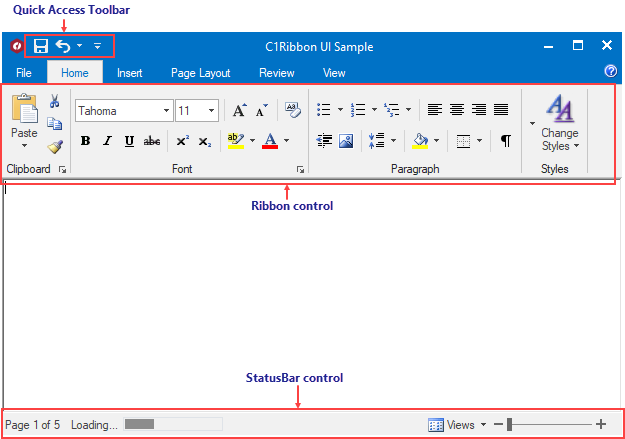Open the Numbering dropdown arrow
The width and height of the screenshot is (625, 439).
[x=374, y=110]
